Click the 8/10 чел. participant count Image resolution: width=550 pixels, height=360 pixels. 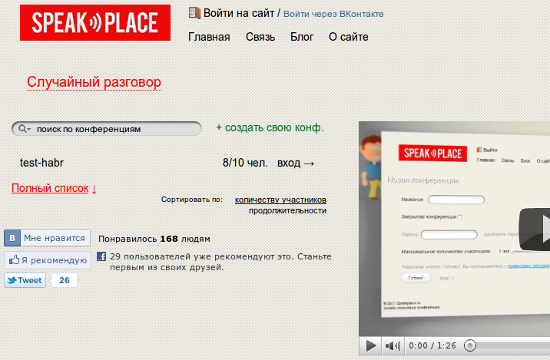point(245,163)
